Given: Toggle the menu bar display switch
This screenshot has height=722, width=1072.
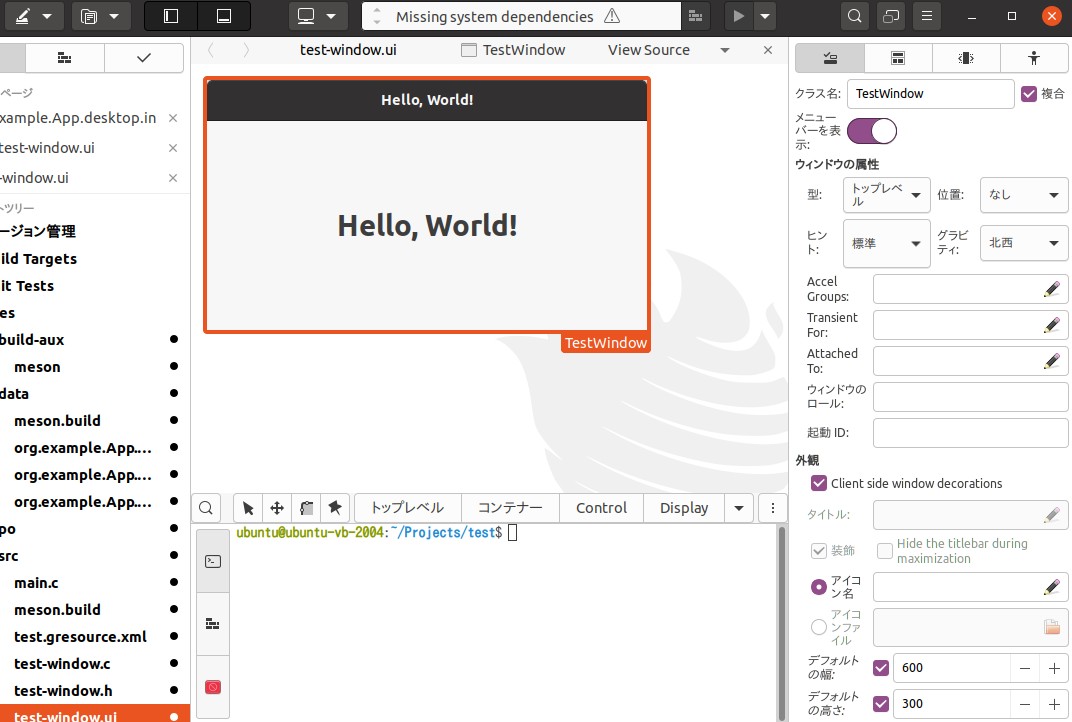Looking at the screenshot, I should (x=870, y=130).
